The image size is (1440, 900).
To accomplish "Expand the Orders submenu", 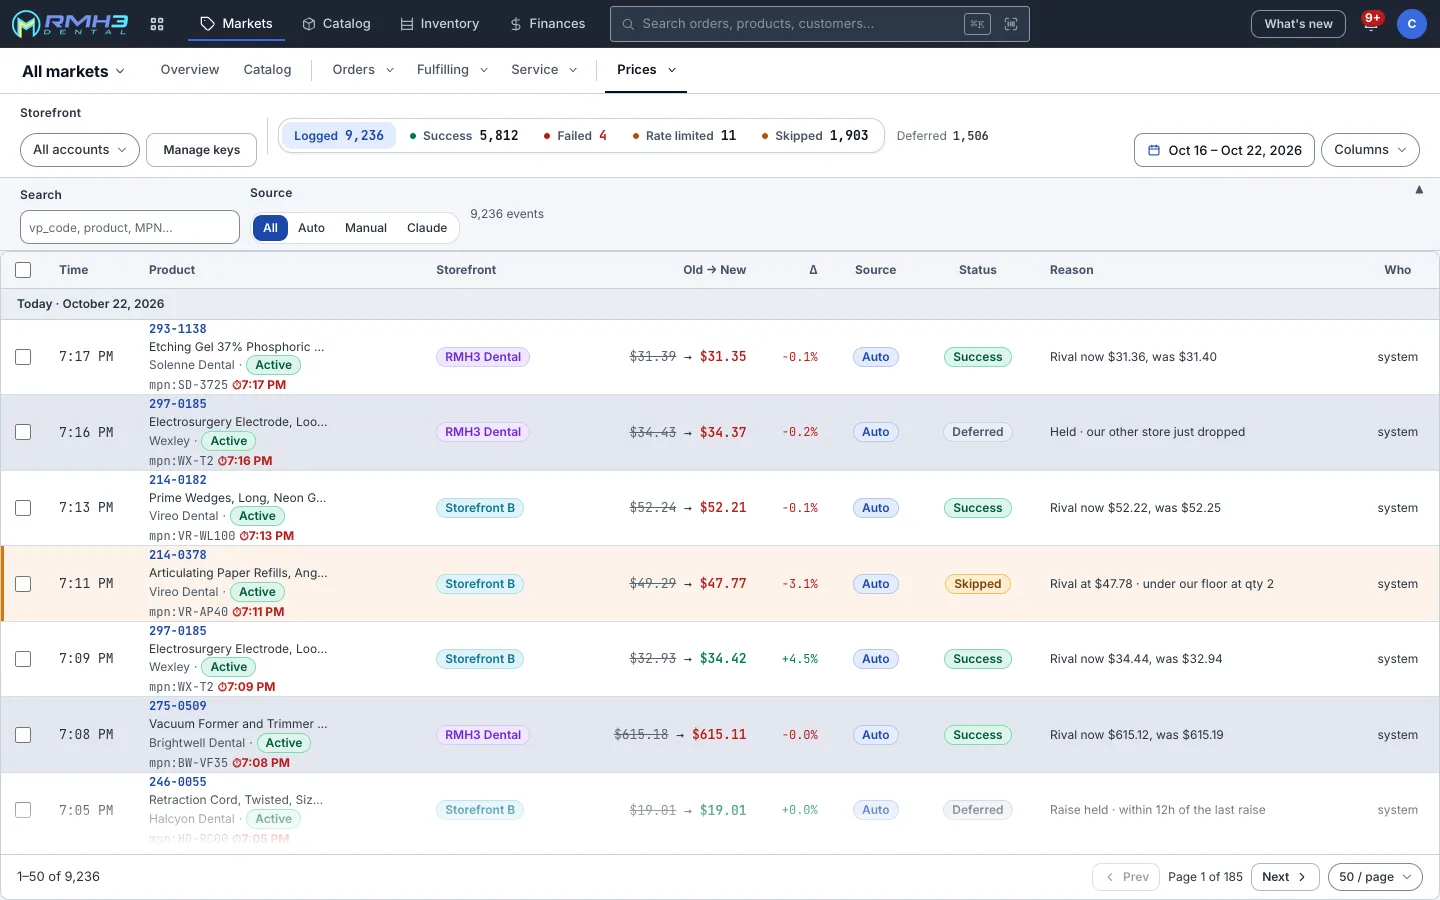I will click(x=363, y=70).
